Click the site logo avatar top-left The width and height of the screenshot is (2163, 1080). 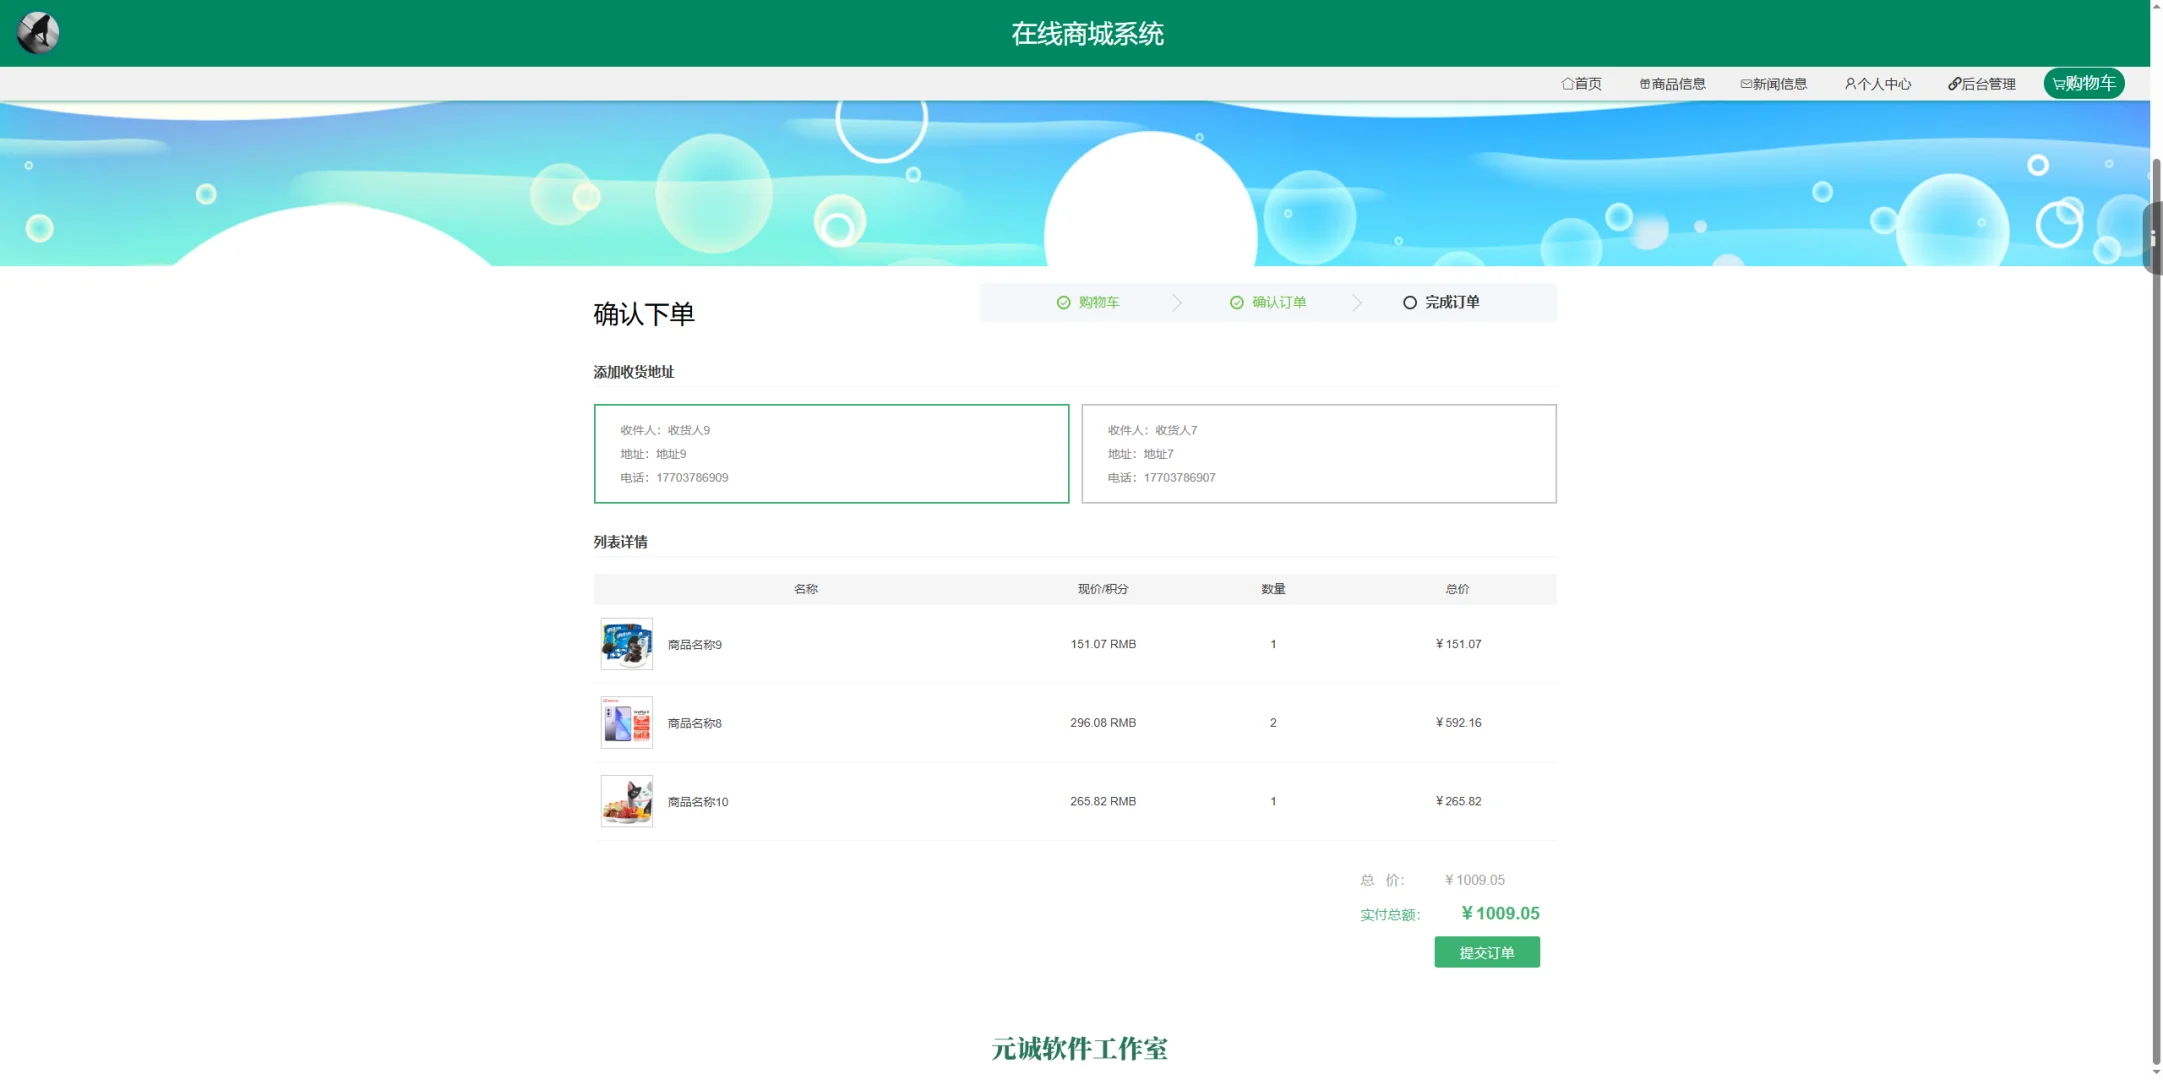pos(37,31)
